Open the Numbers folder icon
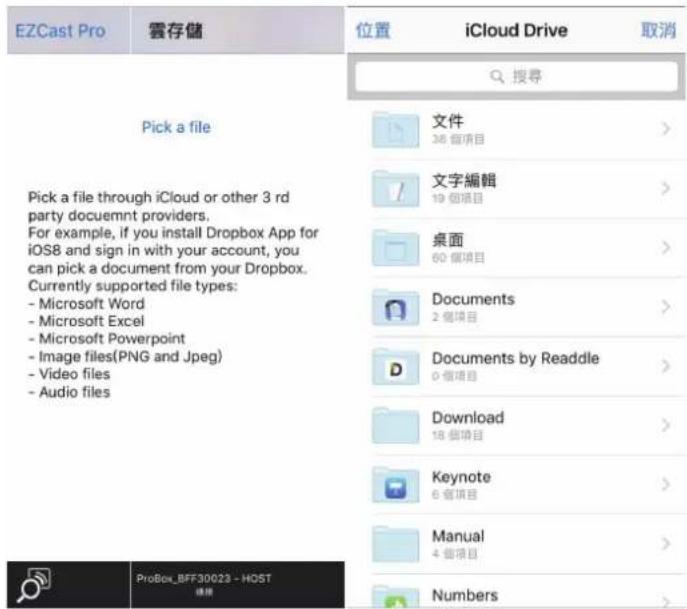This screenshot has height=609, width=687. pos(396,598)
